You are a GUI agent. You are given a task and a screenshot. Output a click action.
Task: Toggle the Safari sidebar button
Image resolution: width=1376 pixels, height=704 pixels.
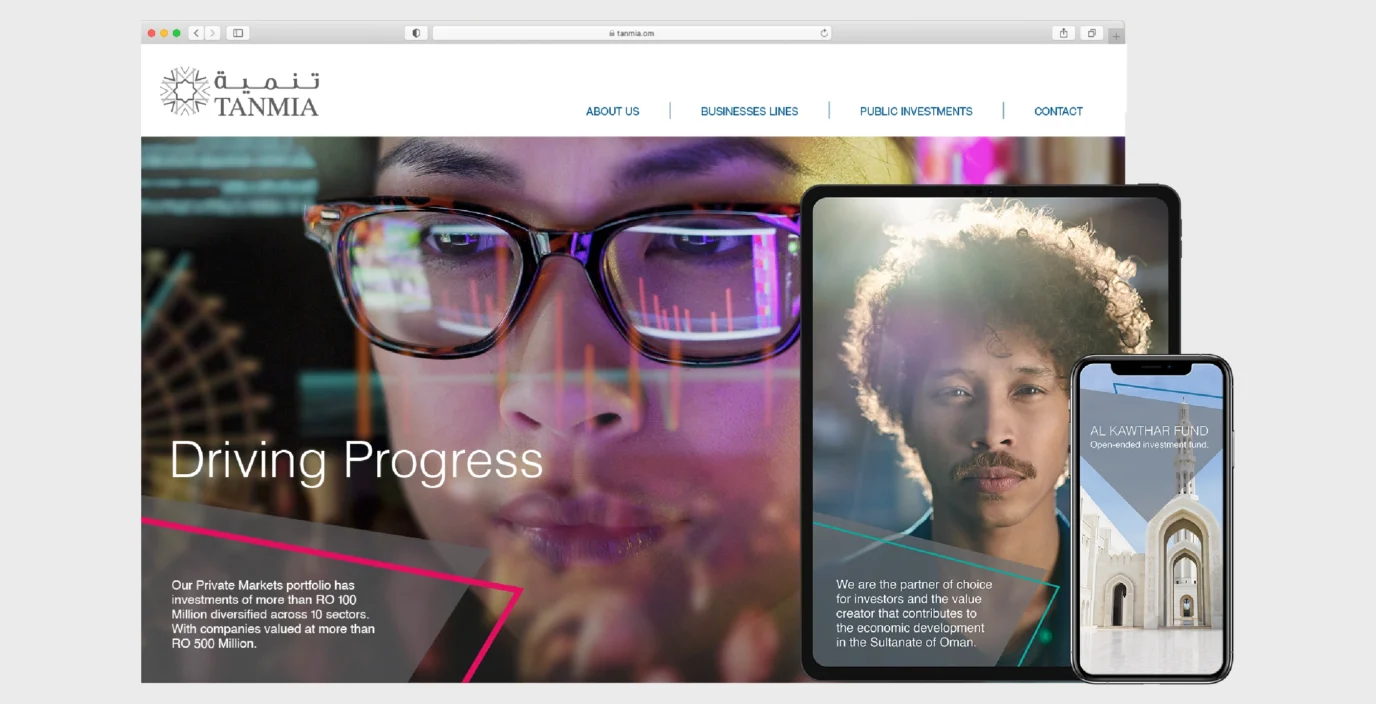[238, 33]
